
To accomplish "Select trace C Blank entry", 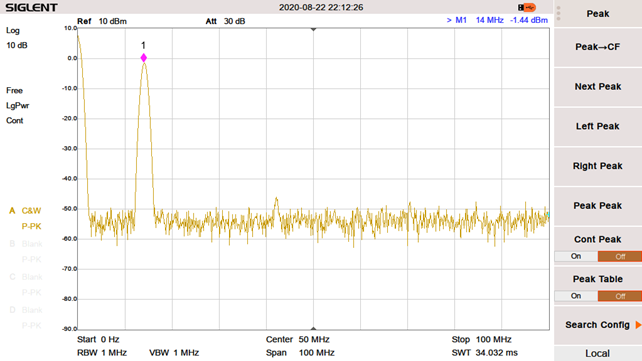I will 26,277.
